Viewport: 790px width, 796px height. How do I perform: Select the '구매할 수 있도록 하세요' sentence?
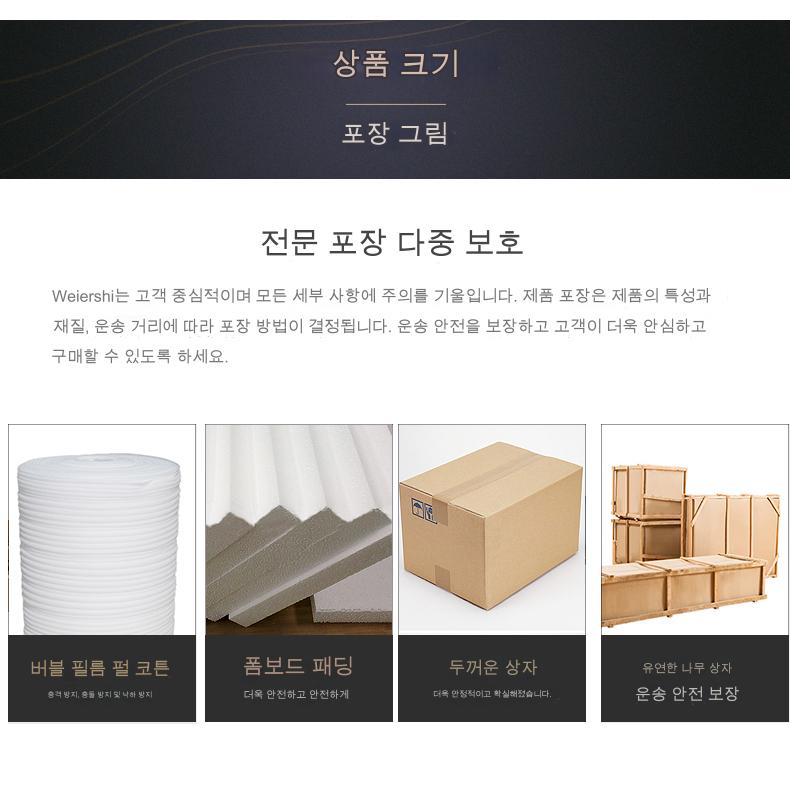tap(140, 356)
